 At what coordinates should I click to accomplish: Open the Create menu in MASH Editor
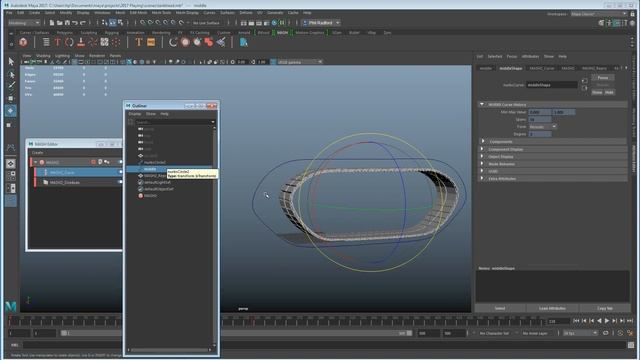coord(38,153)
